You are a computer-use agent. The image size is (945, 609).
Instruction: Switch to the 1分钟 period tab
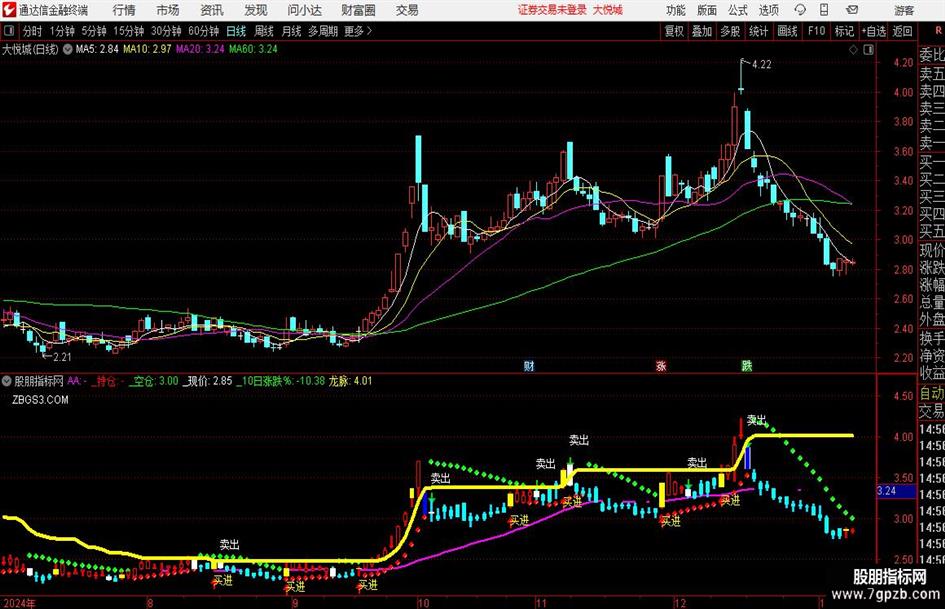tap(62, 31)
